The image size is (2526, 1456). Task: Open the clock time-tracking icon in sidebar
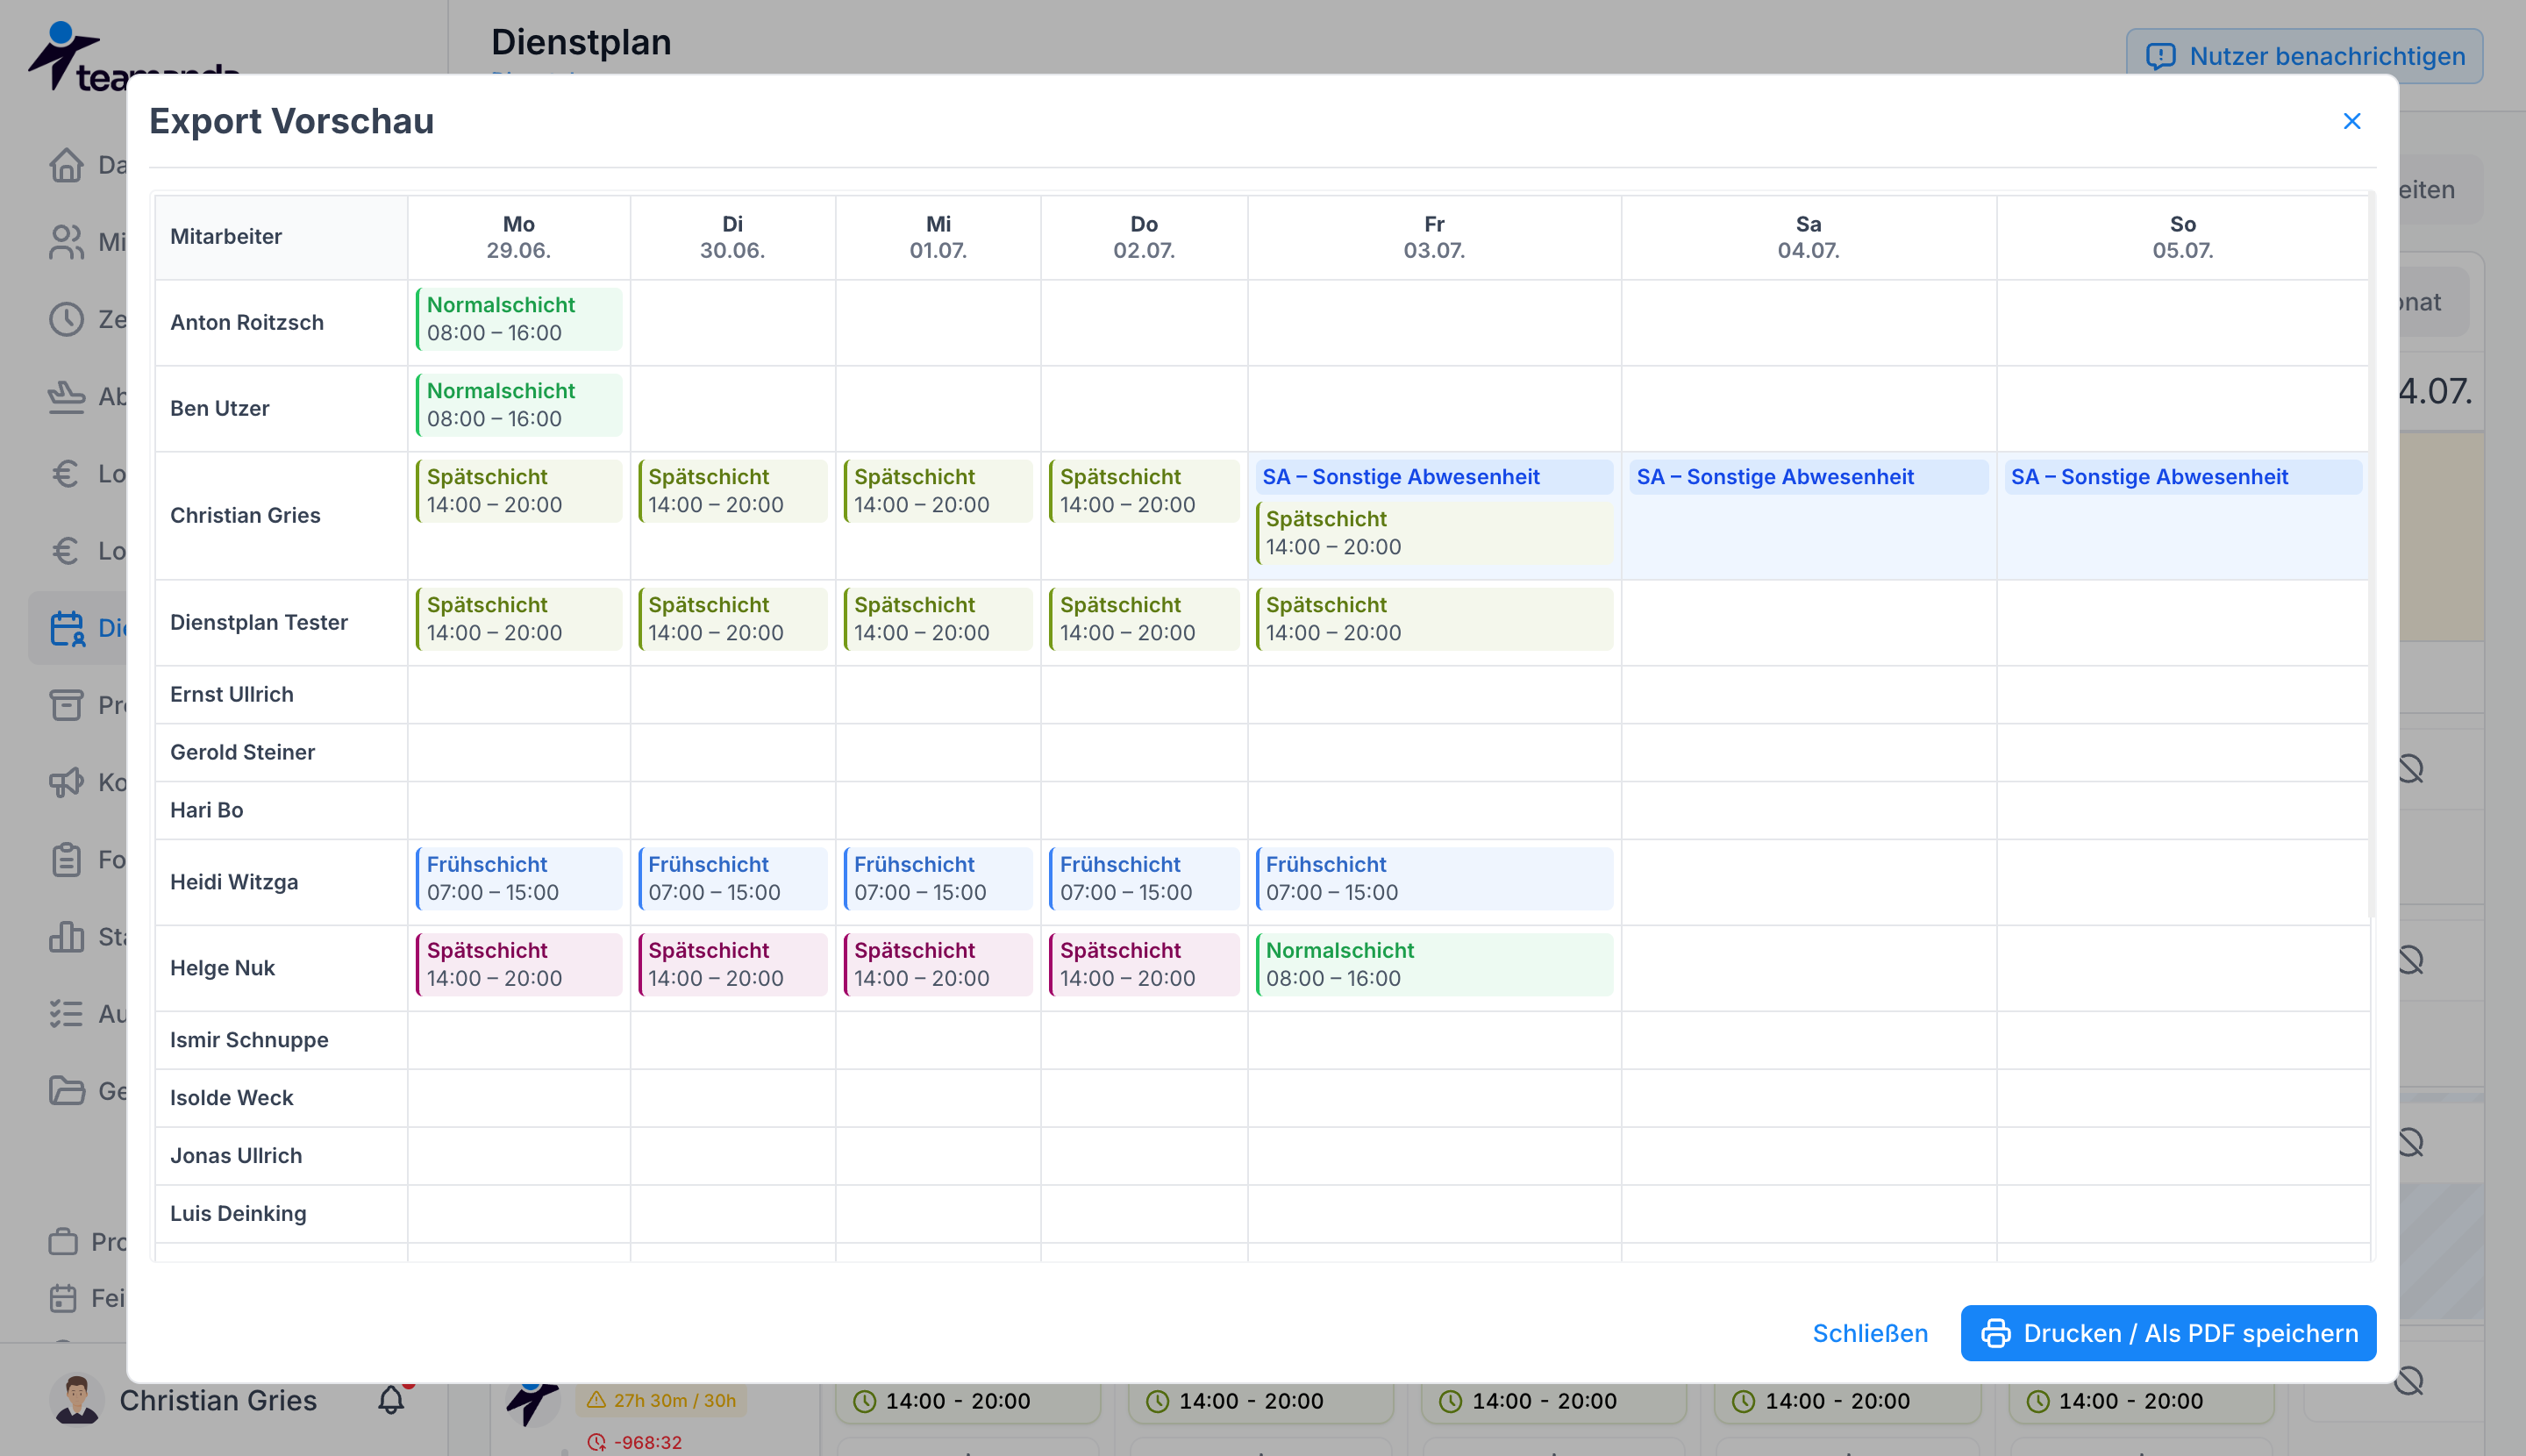click(x=67, y=319)
